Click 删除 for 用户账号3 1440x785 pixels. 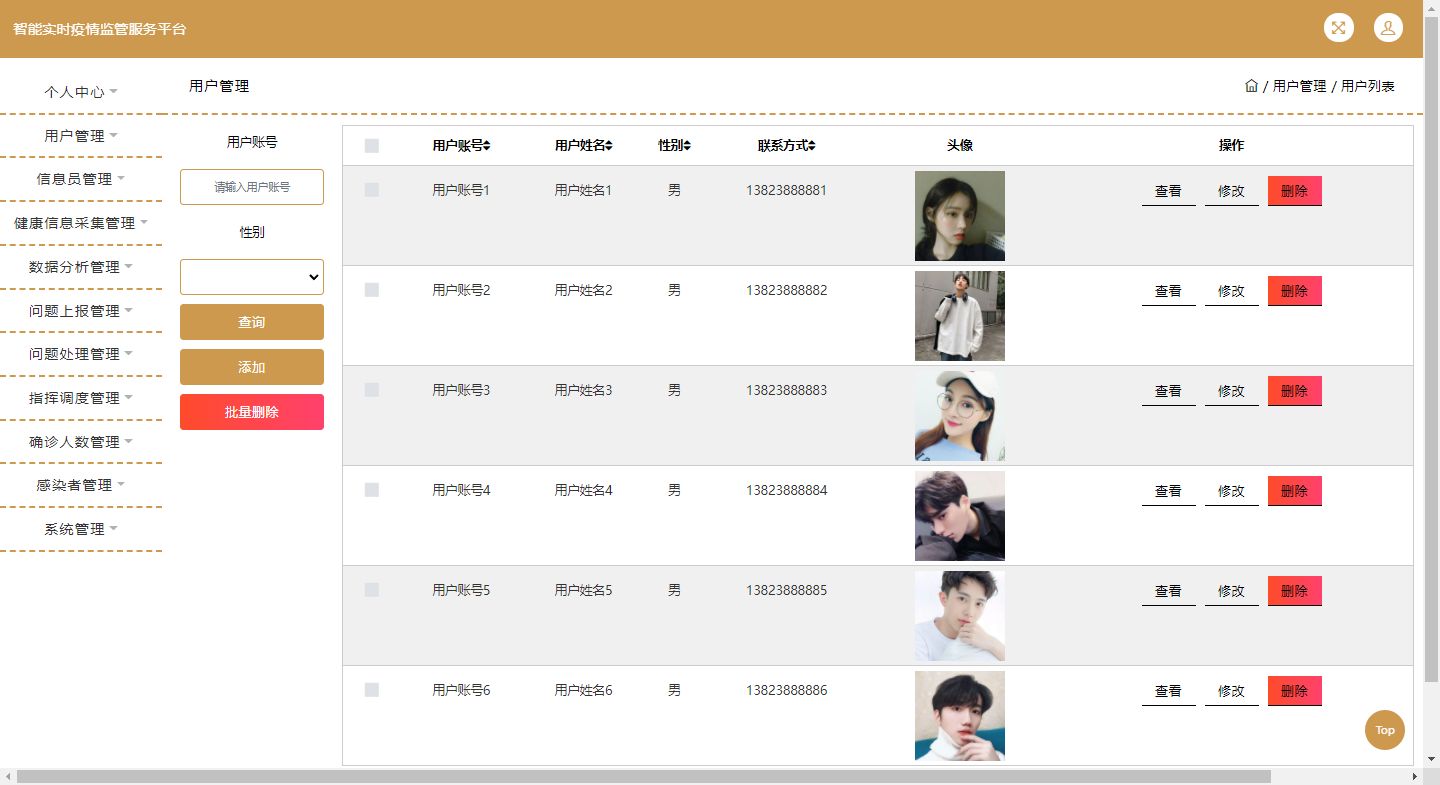tap(1294, 391)
